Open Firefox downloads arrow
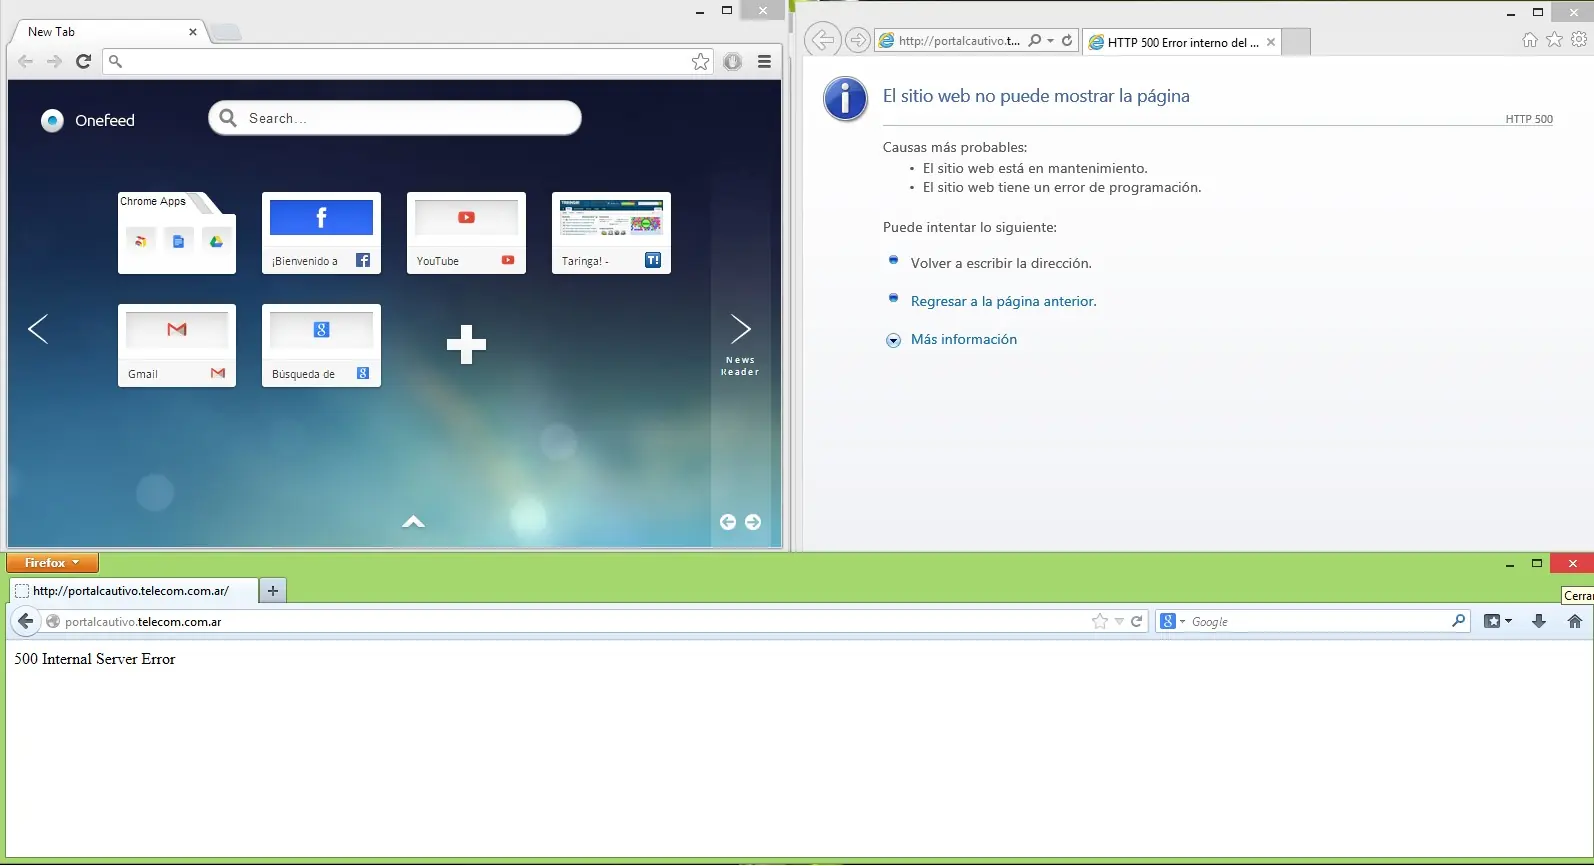This screenshot has width=1594, height=866. tap(1539, 621)
